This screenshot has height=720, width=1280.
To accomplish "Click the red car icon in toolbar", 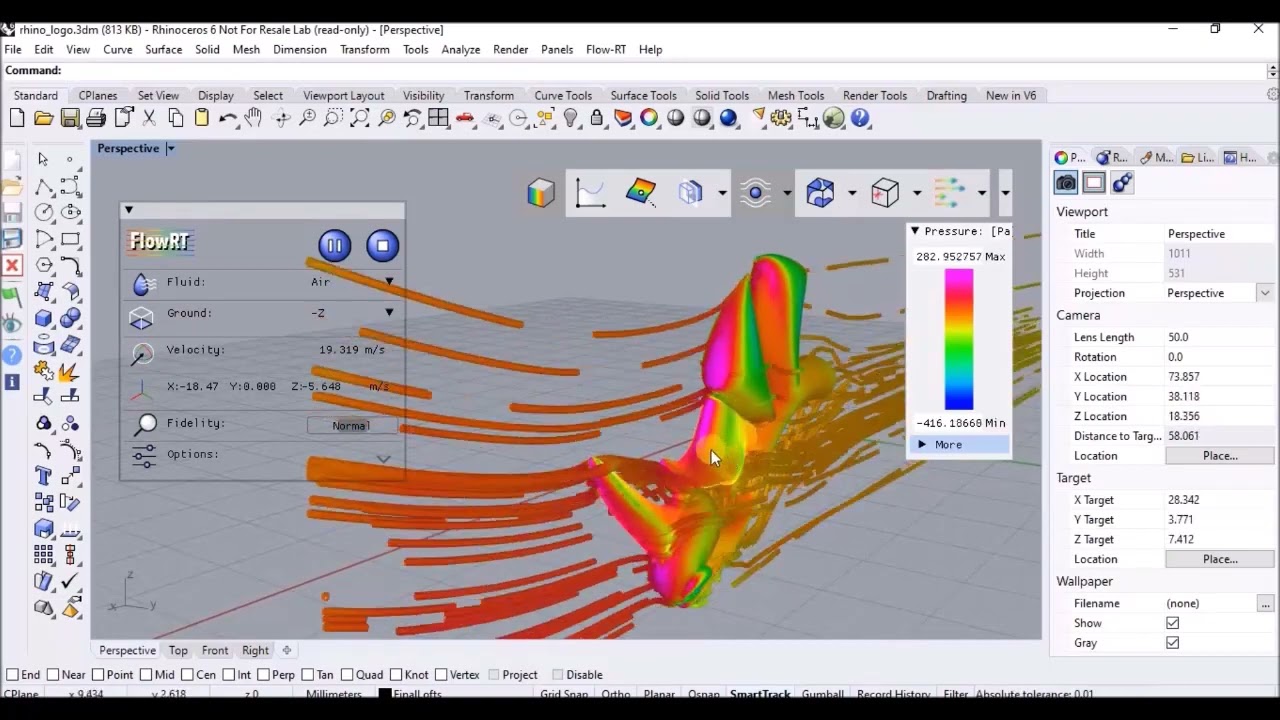I will (x=465, y=118).
